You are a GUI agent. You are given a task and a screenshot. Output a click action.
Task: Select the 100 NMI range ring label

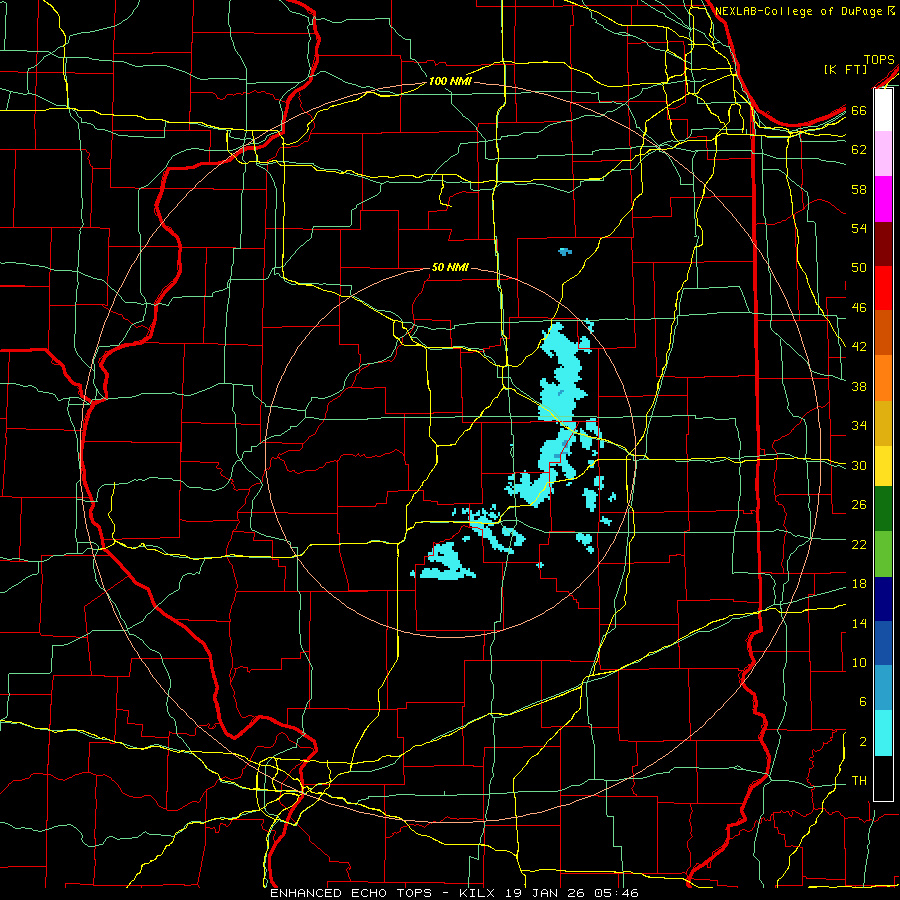(x=450, y=81)
